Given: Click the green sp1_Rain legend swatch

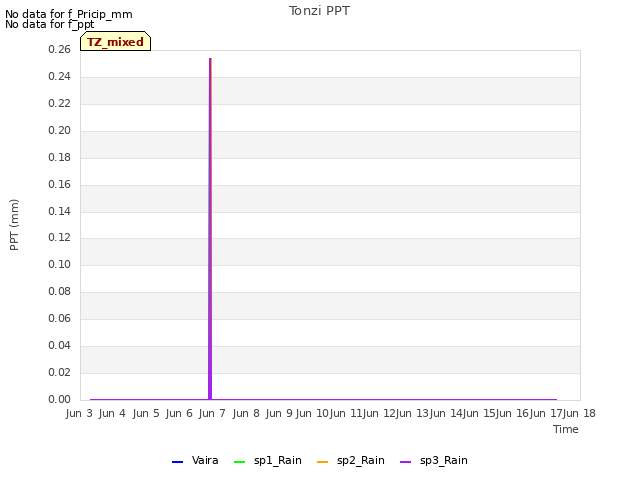Looking at the screenshot, I should click(x=240, y=462).
